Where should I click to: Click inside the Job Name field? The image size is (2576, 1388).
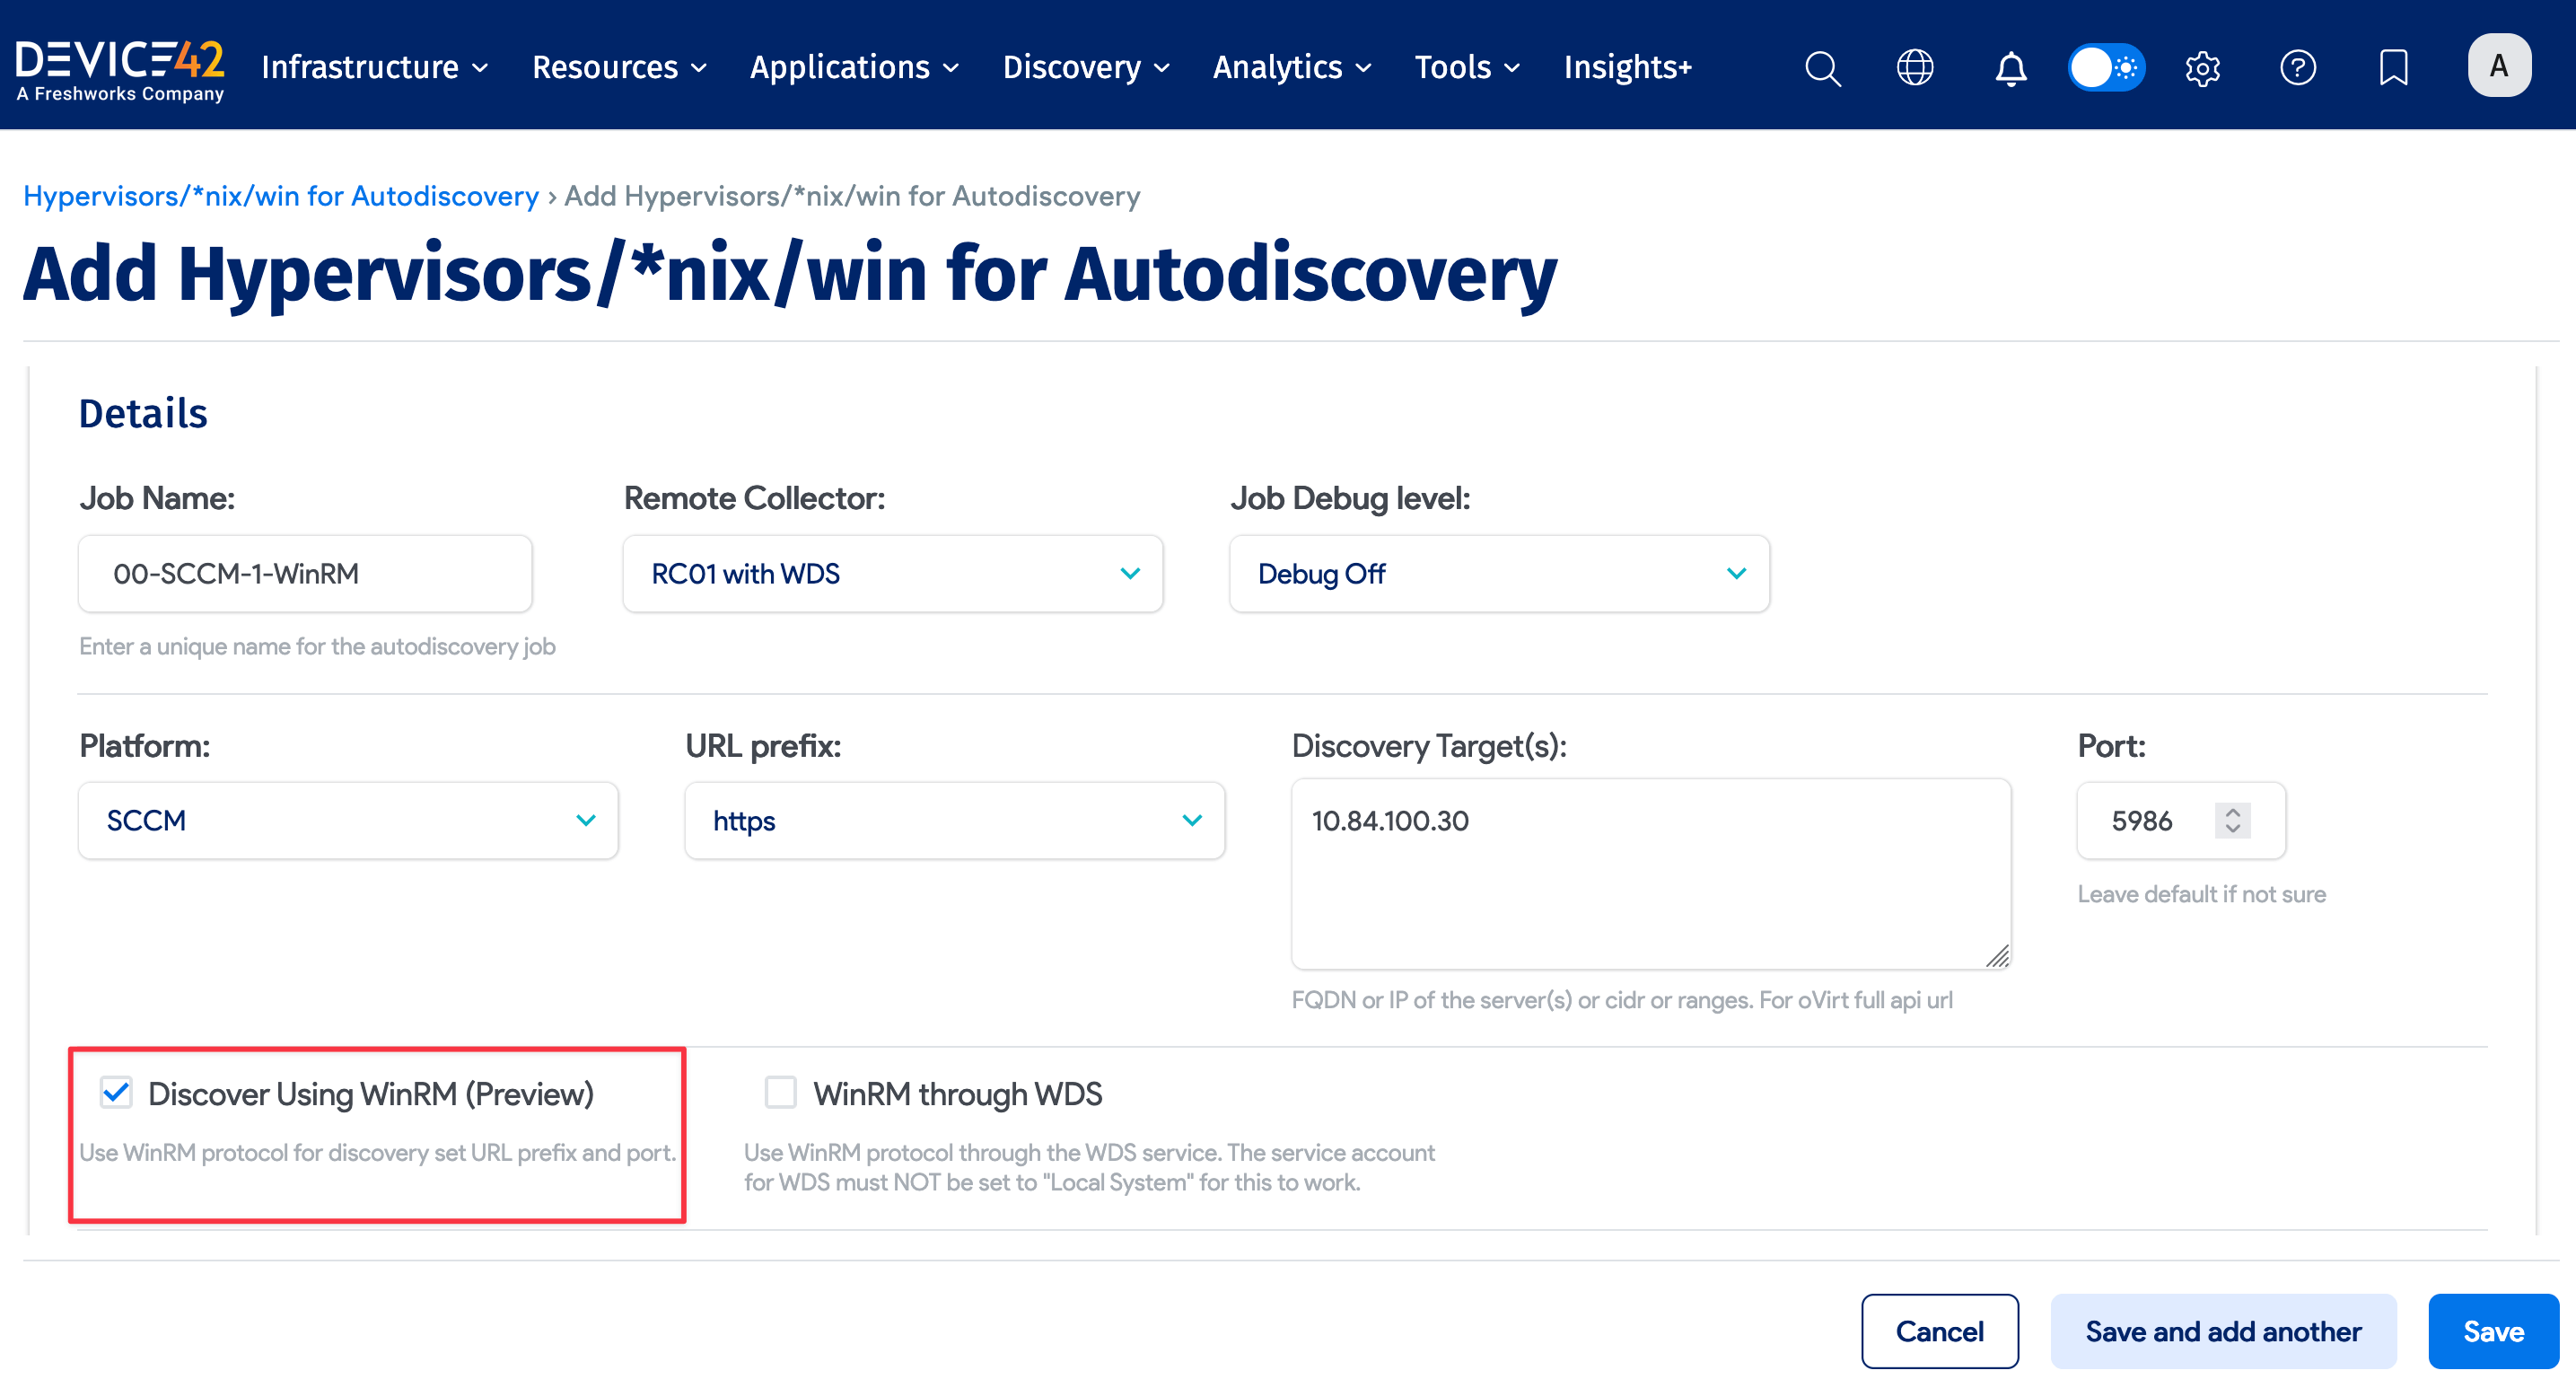tap(304, 573)
